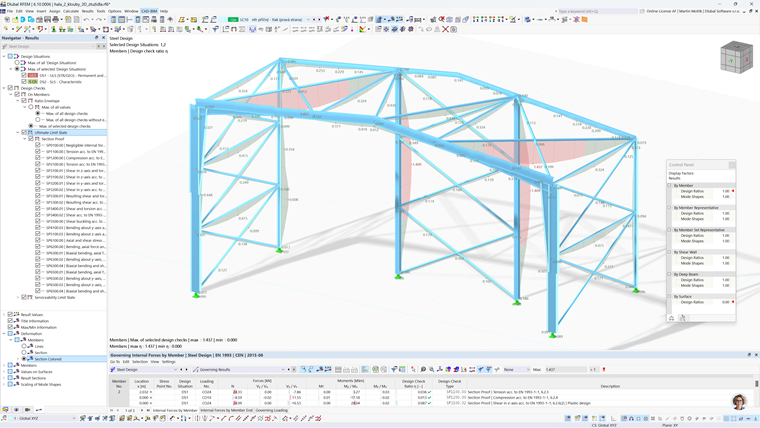
Task: Open the File menu
Action: pos(10,11)
